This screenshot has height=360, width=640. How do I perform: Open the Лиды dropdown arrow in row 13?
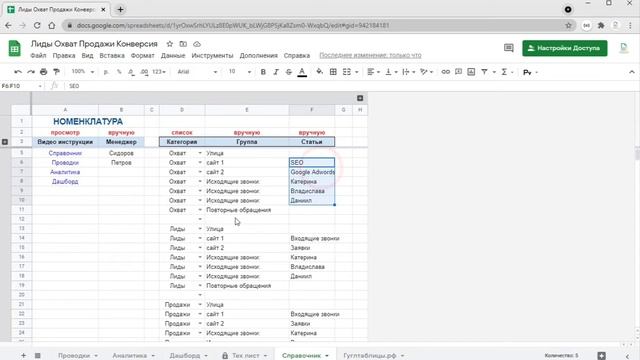[x=200, y=229]
